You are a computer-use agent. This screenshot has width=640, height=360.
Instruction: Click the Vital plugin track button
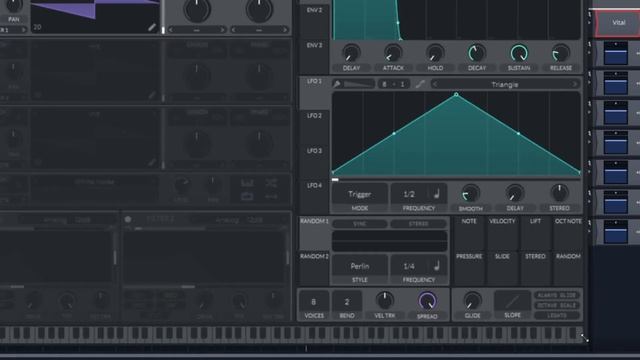(x=619, y=23)
